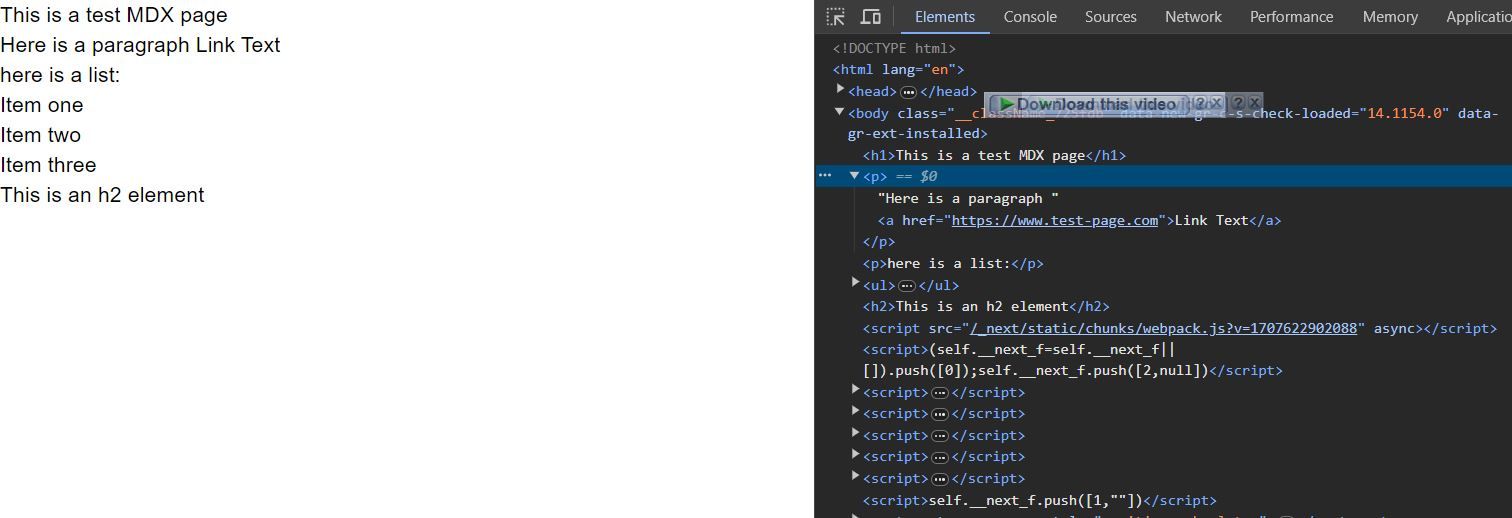
Task: Expand the head node in the DOM tree
Action: [840, 90]
